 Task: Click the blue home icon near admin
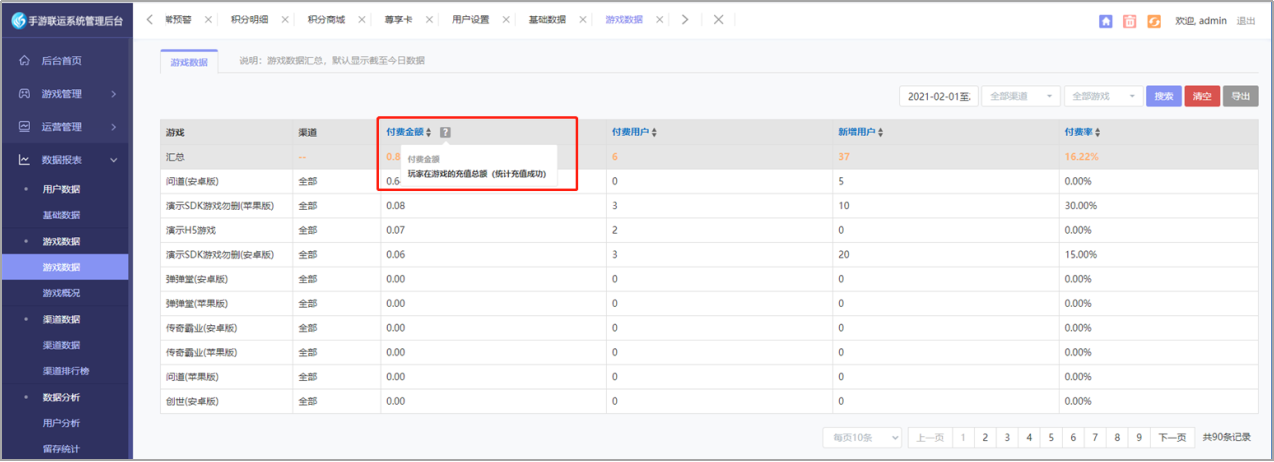pyautogui.click(x=1105, y=20)
